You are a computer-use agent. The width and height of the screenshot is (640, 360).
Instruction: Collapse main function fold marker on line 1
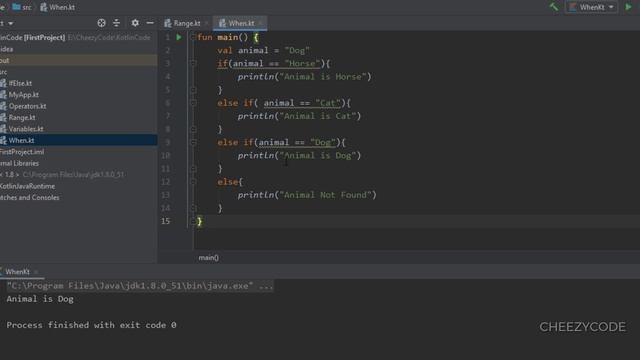193,37
